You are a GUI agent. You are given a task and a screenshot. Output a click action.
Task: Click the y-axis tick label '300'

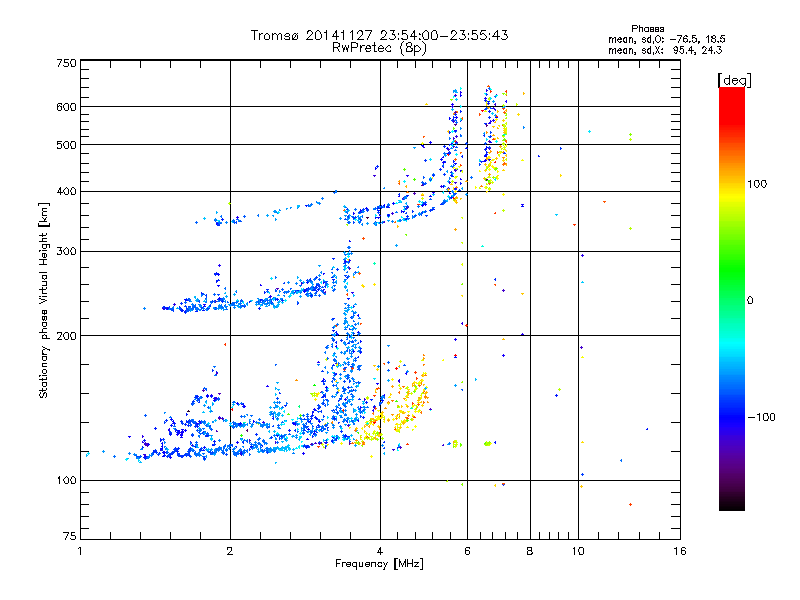[x=67, y=252]
